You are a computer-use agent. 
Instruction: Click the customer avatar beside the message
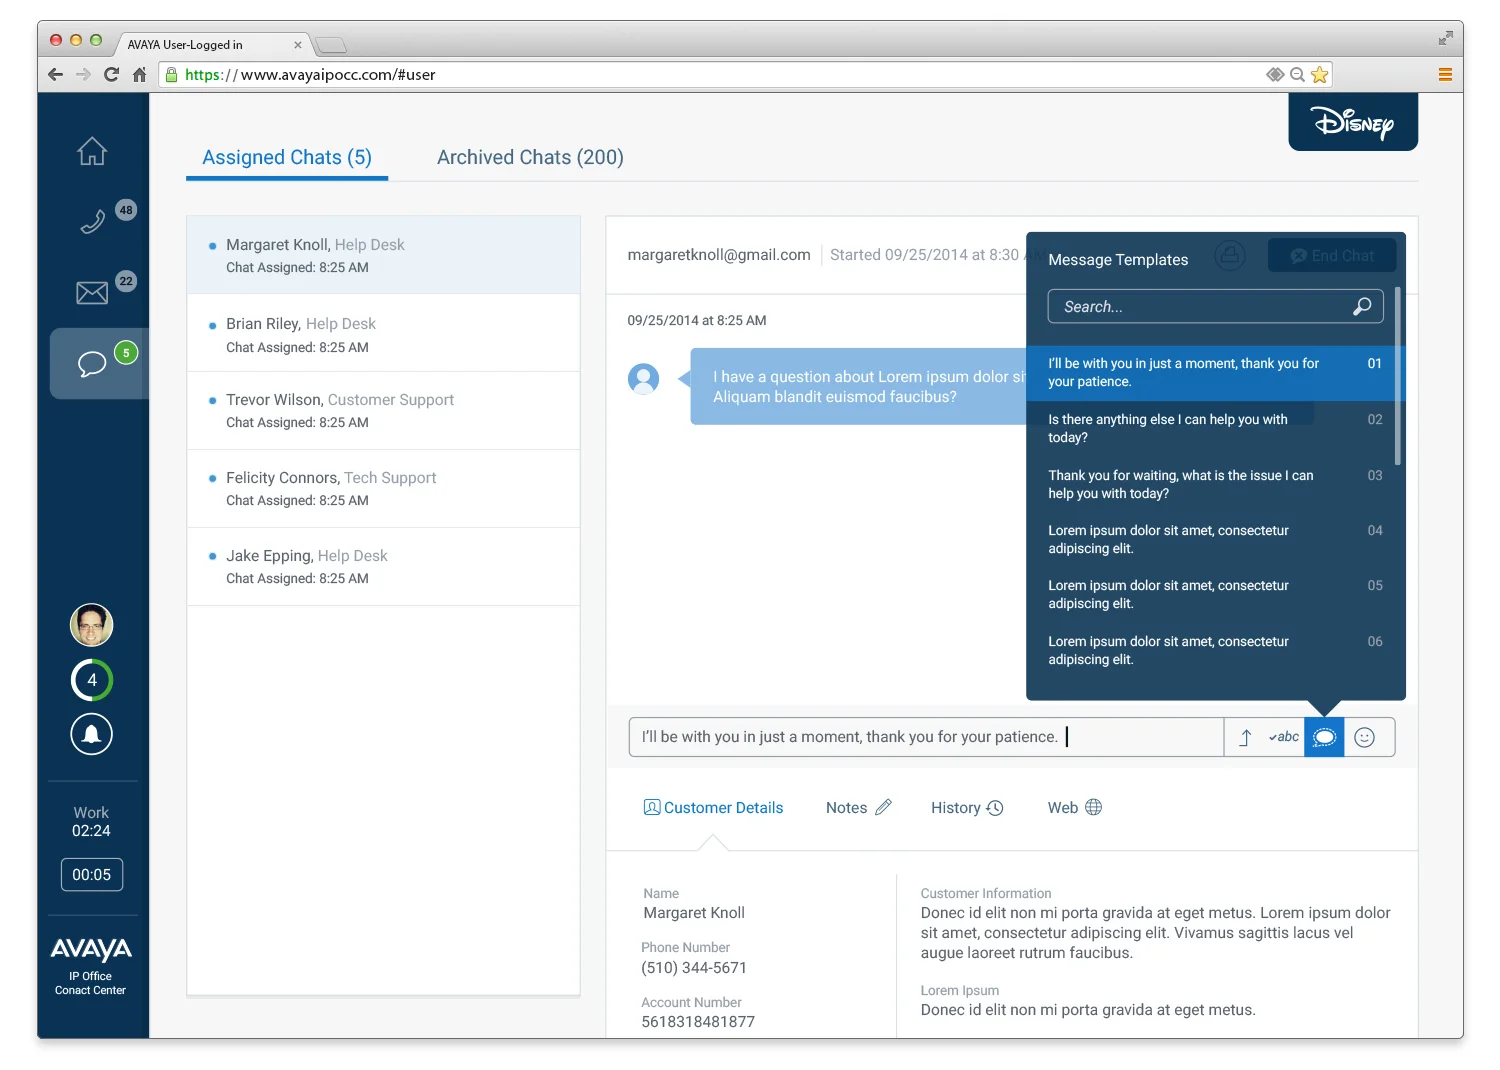(644, 379)
